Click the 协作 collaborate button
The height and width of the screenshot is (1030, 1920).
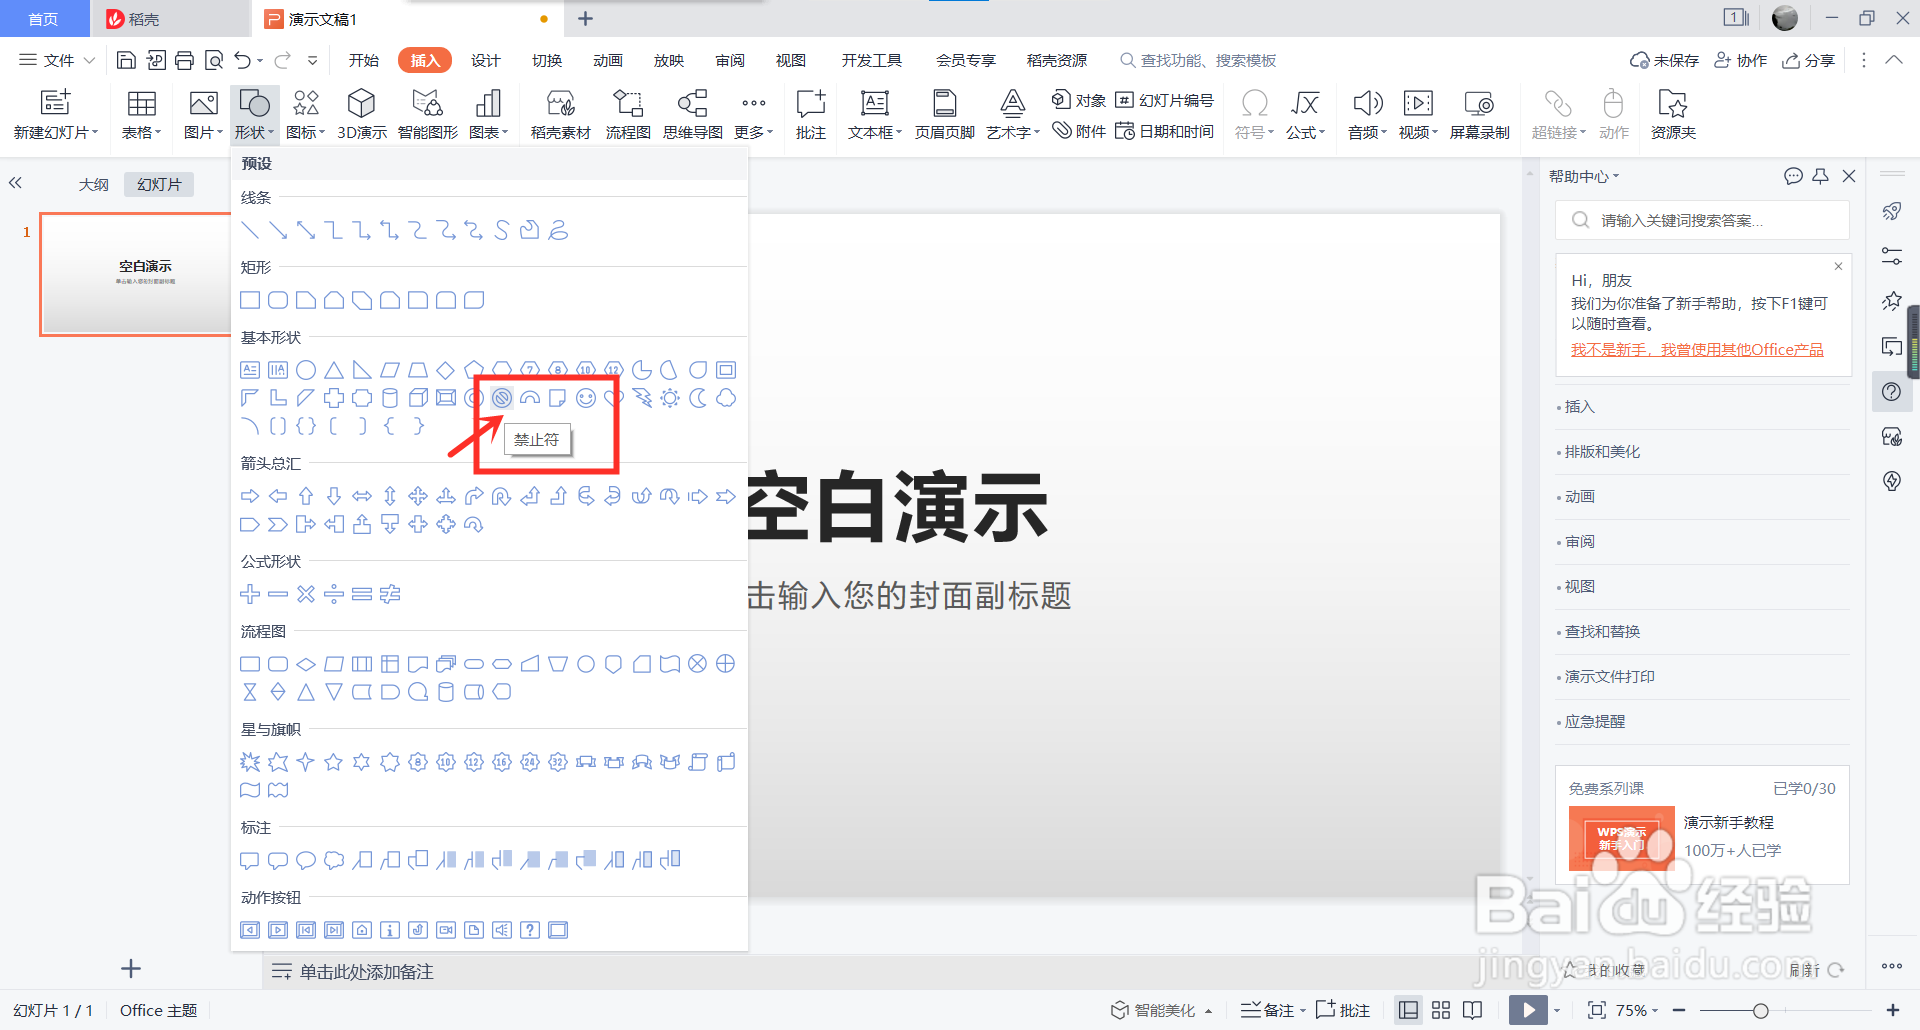coord(1740,60)
